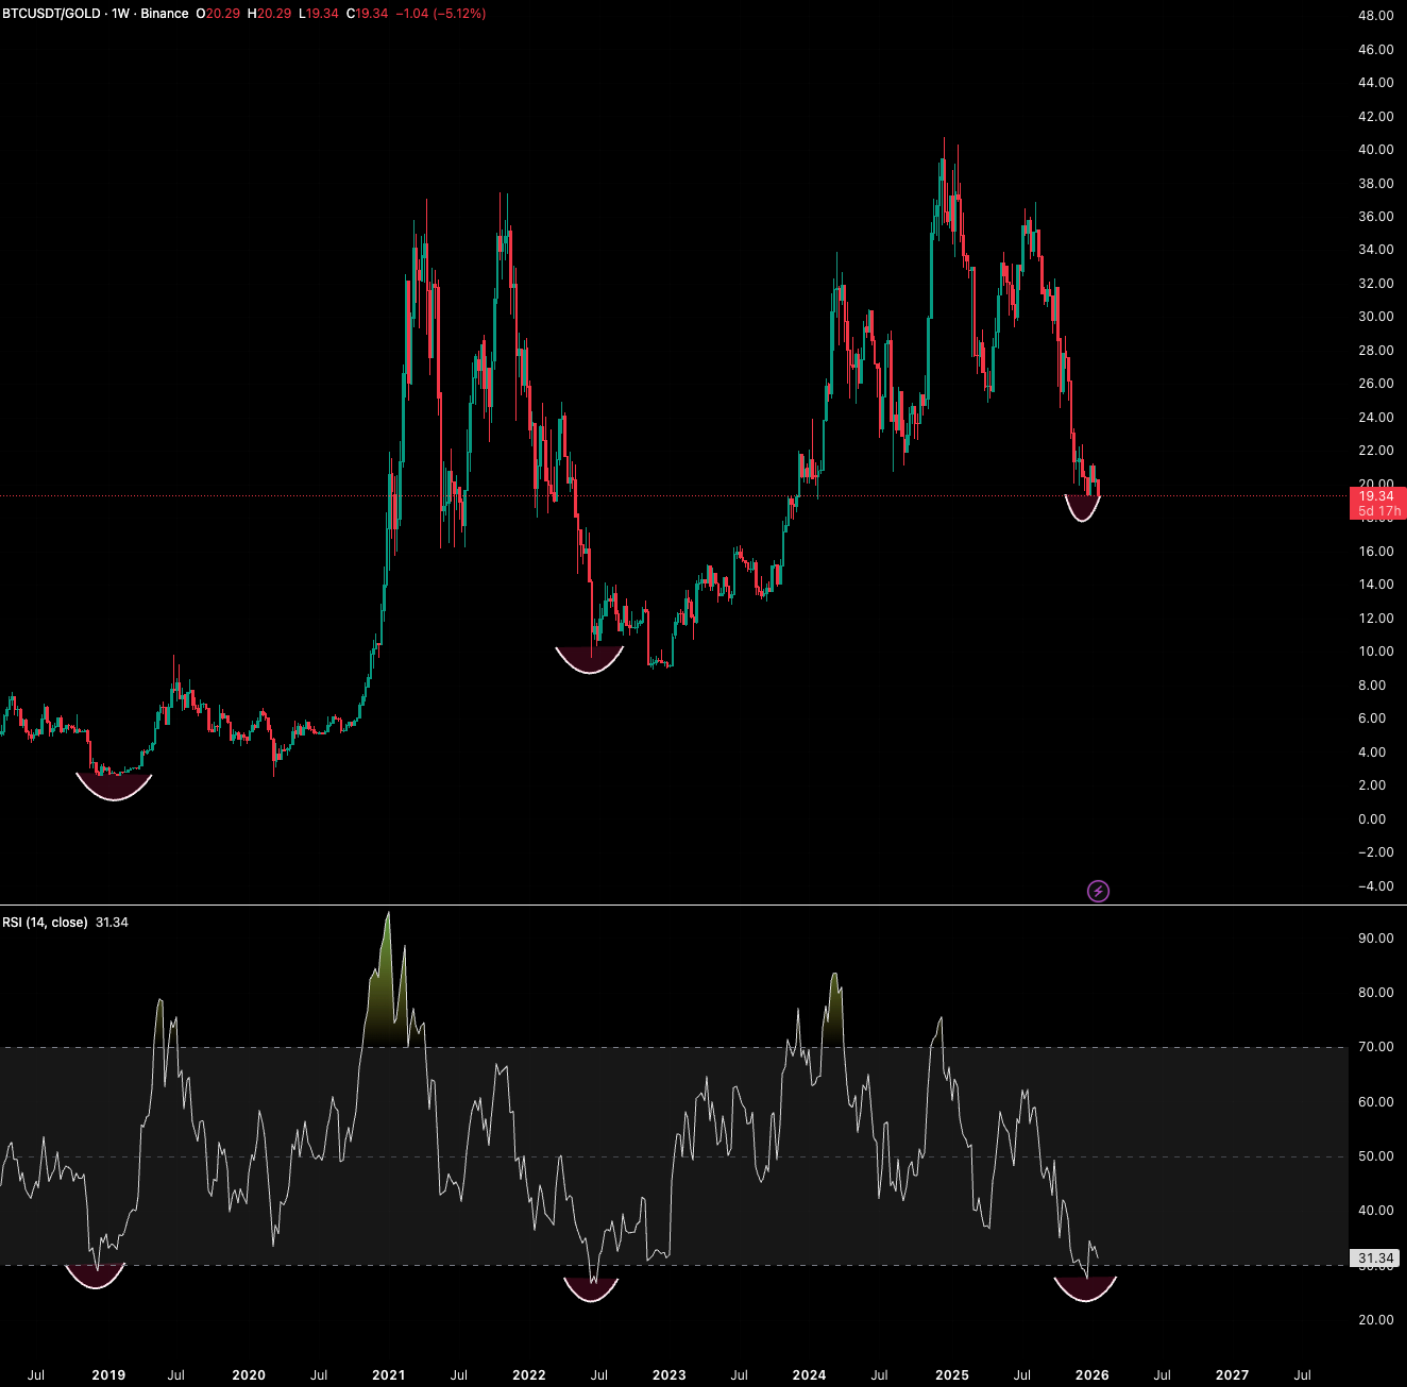The height and width of the screenshot is (1387, 1407).
Task: Click the 2027 label on the time axis
Action: tap(1231, 1375)
